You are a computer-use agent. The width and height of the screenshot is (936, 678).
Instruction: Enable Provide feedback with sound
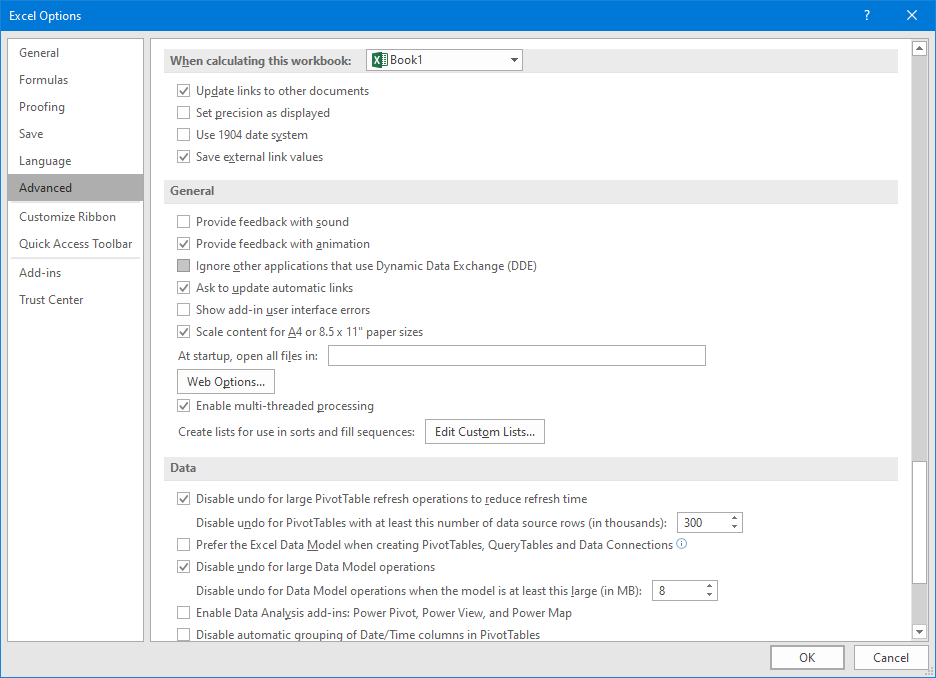click(183, 222)
